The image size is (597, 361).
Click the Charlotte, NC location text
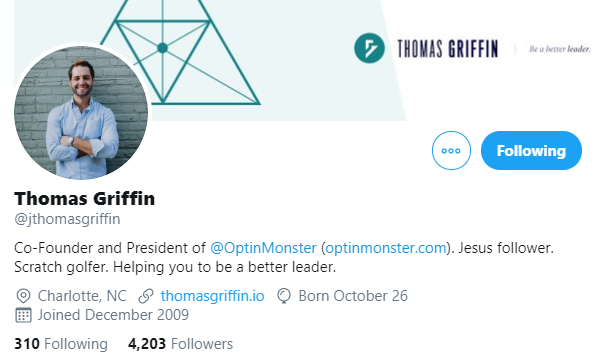tap(82, 296)
